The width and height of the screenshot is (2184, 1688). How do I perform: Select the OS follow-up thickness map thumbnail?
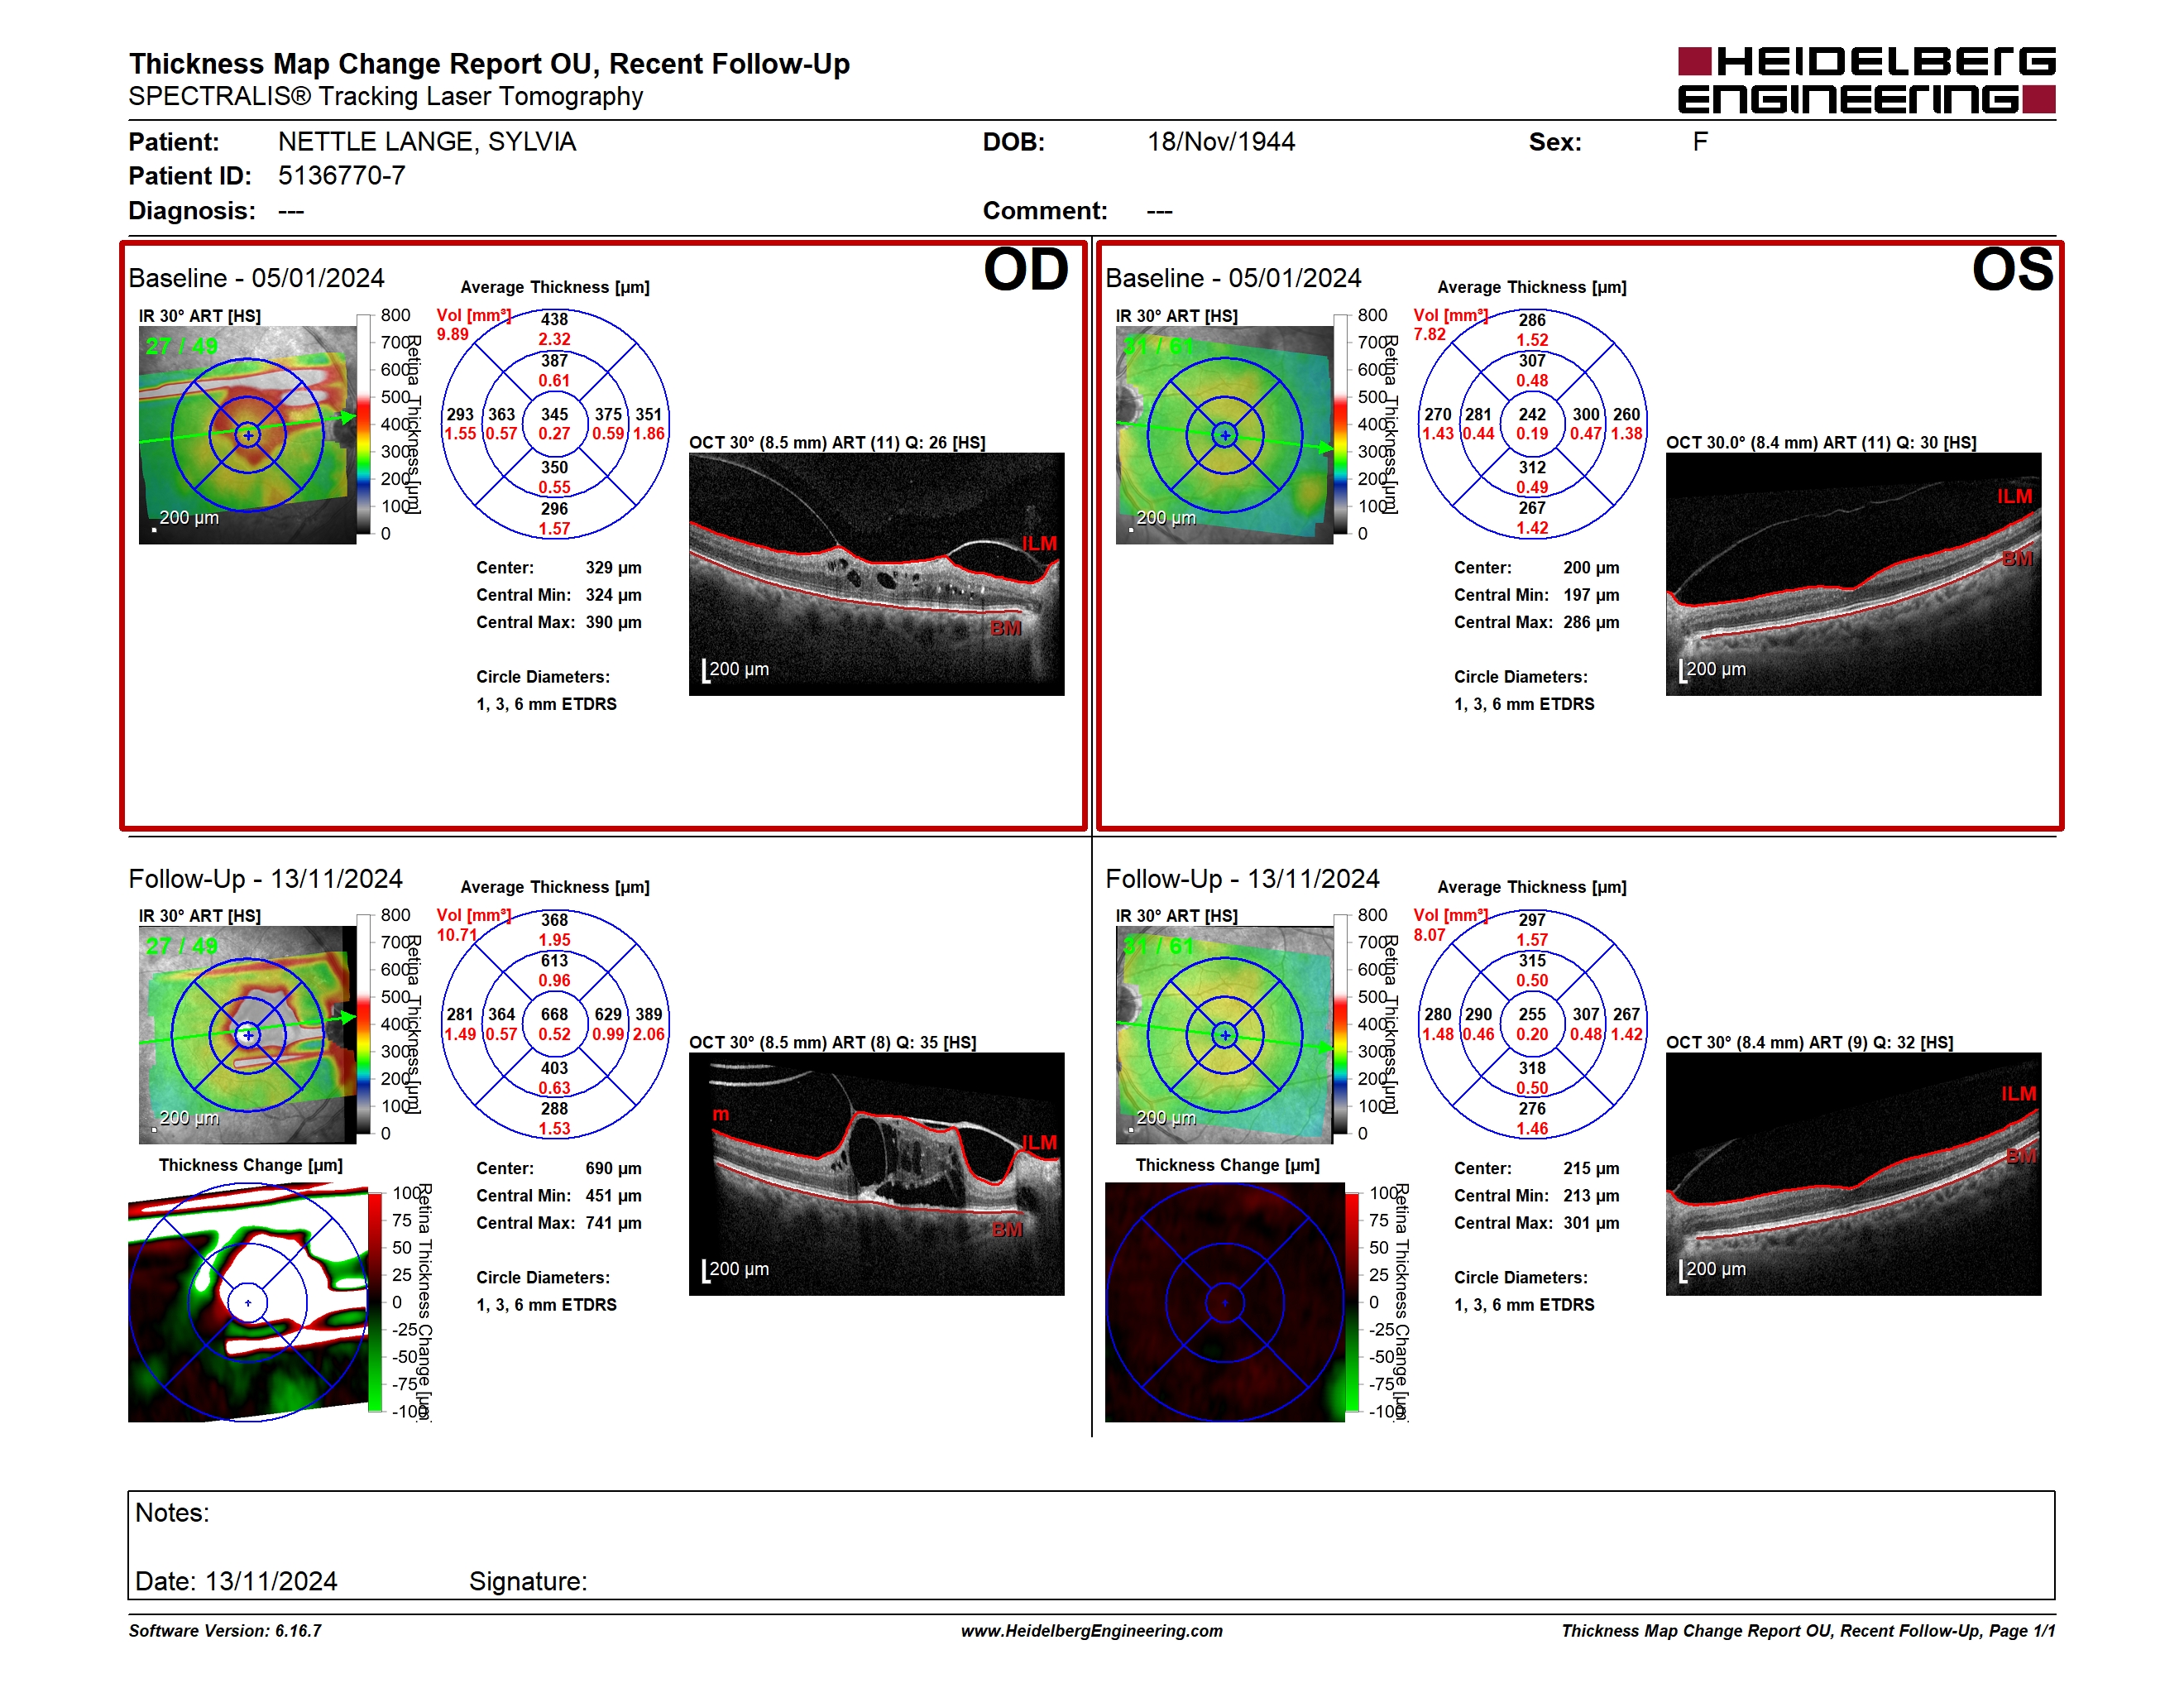coord(1225,1035)
